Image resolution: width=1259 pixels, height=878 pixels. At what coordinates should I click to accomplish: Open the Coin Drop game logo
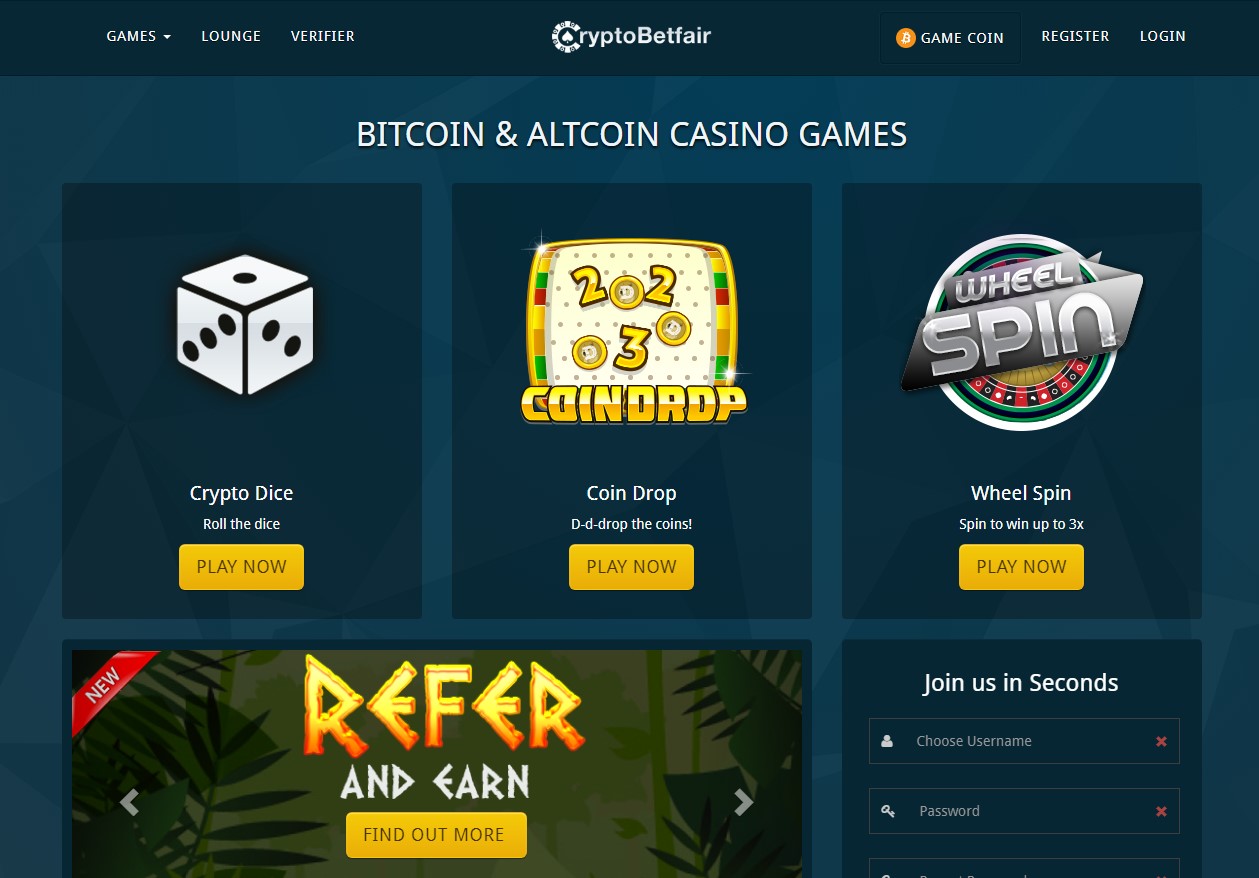click(633, 329)
